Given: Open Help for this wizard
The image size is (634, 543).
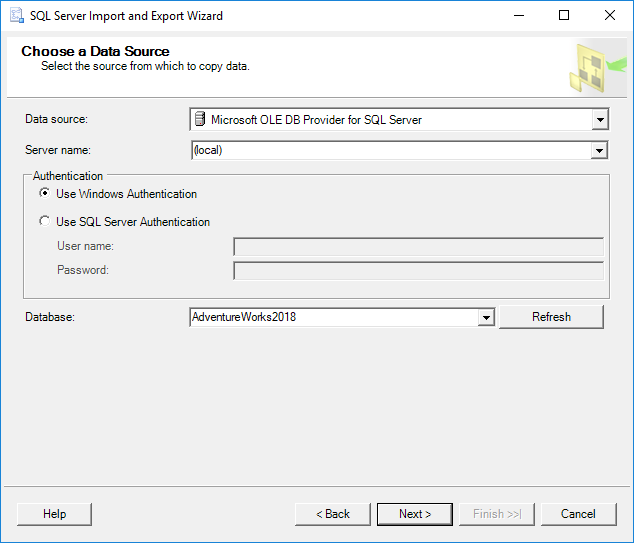Looking at the screenshot, I should (55, 514).
